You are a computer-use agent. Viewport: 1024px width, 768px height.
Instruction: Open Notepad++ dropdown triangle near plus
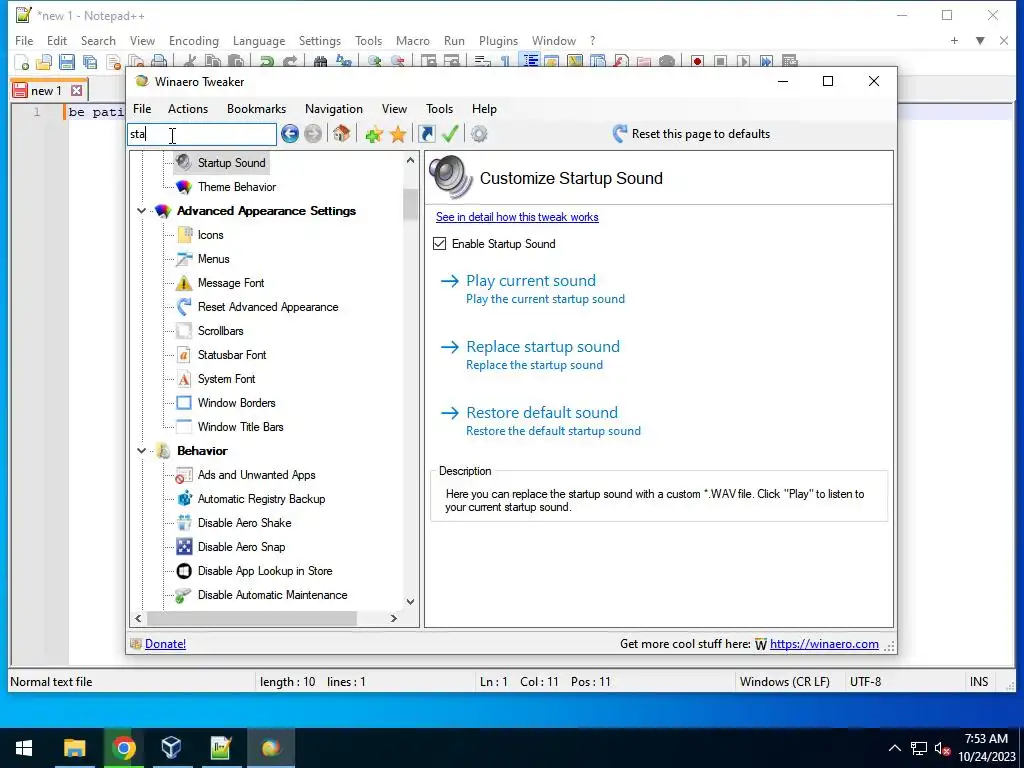coord(980,40)
